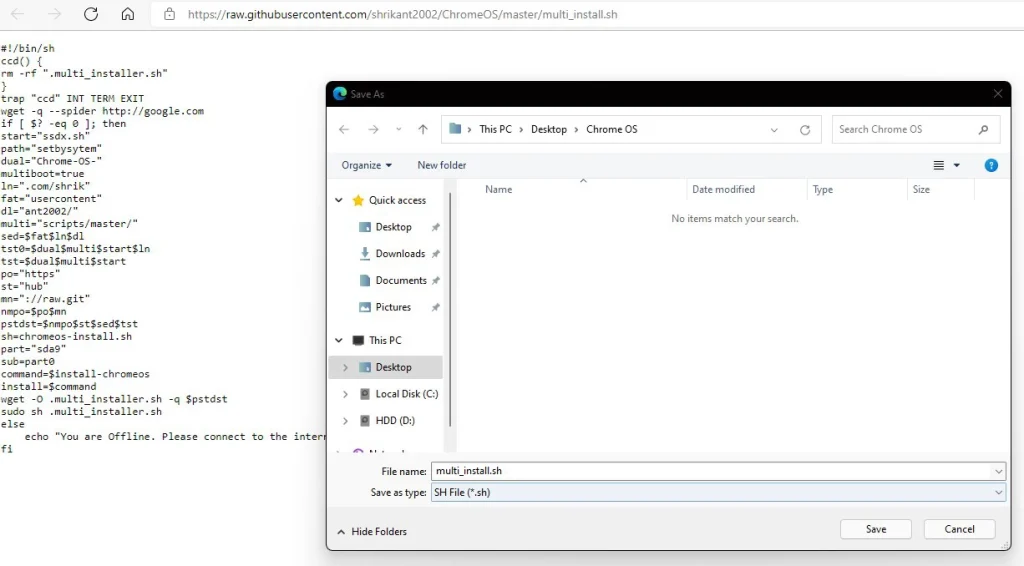
Task: Click the dialog Back arrow
Action: coord(344,129)
